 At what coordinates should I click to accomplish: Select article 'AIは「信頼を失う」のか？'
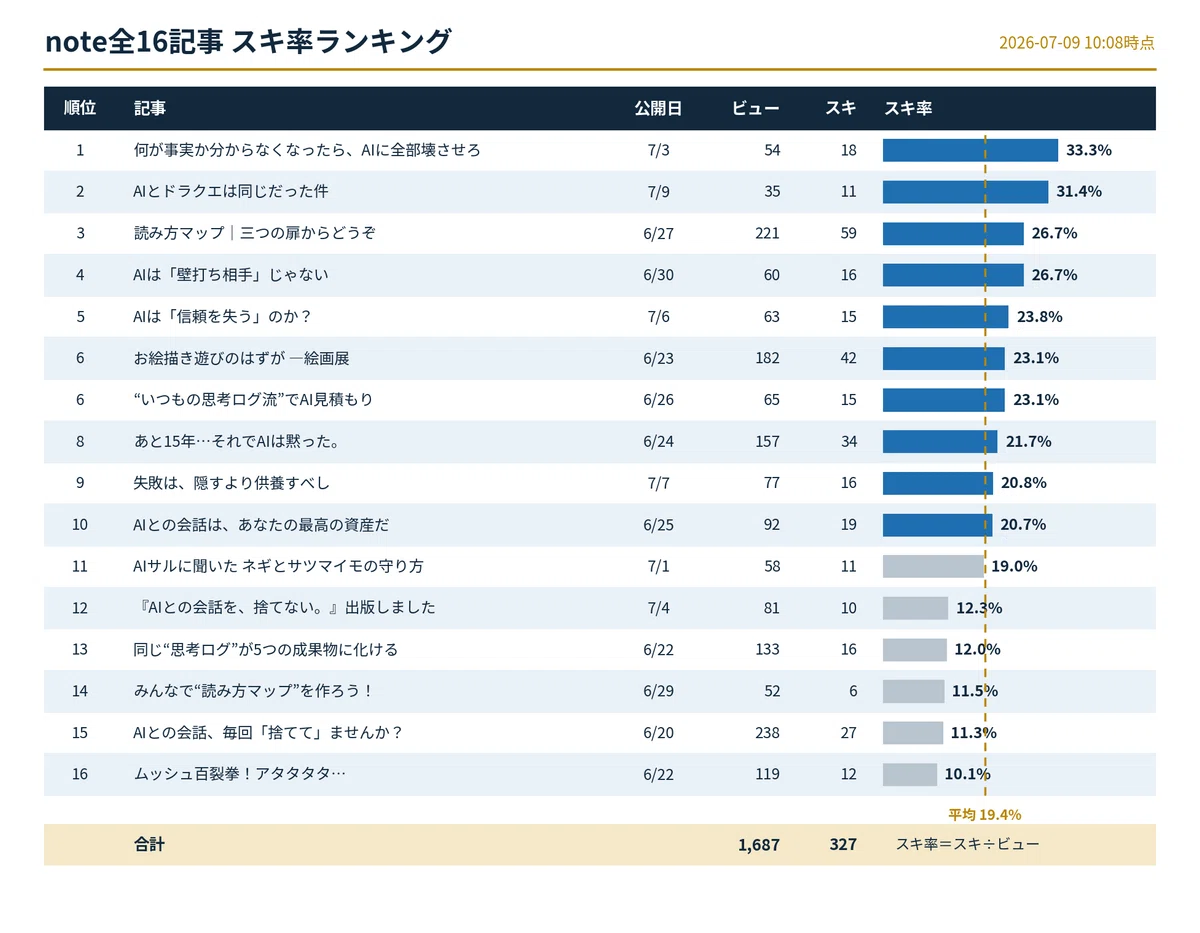pos(223,317)
